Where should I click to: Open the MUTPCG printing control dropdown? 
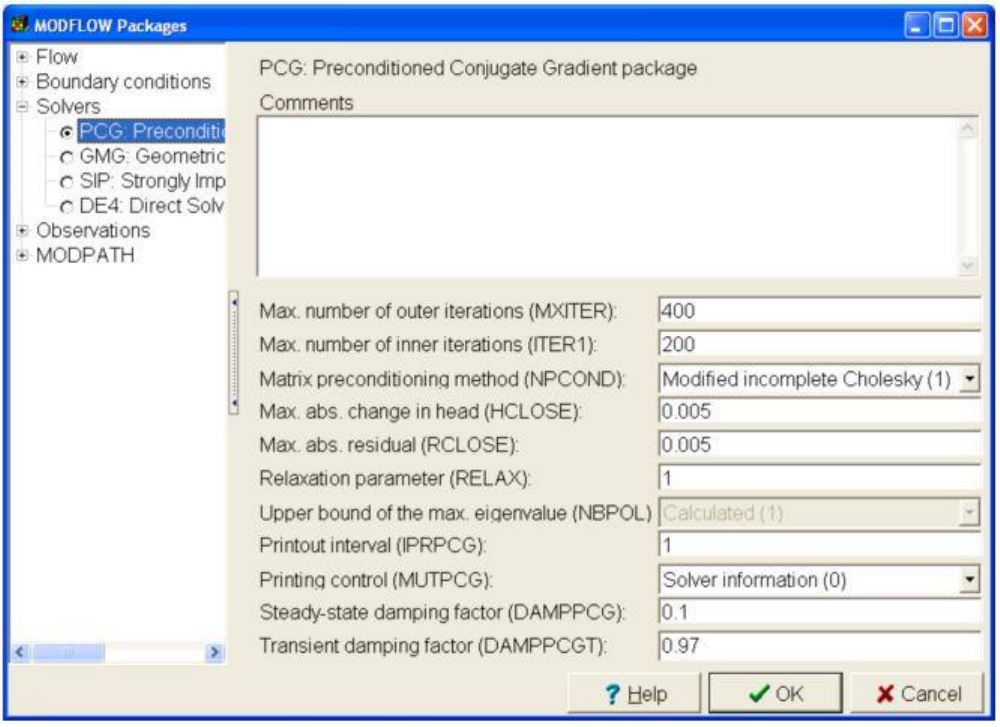coord(969,580)
